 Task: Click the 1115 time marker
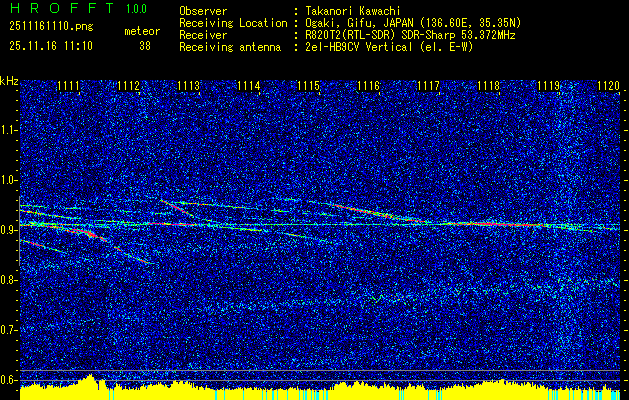(308, 85)
